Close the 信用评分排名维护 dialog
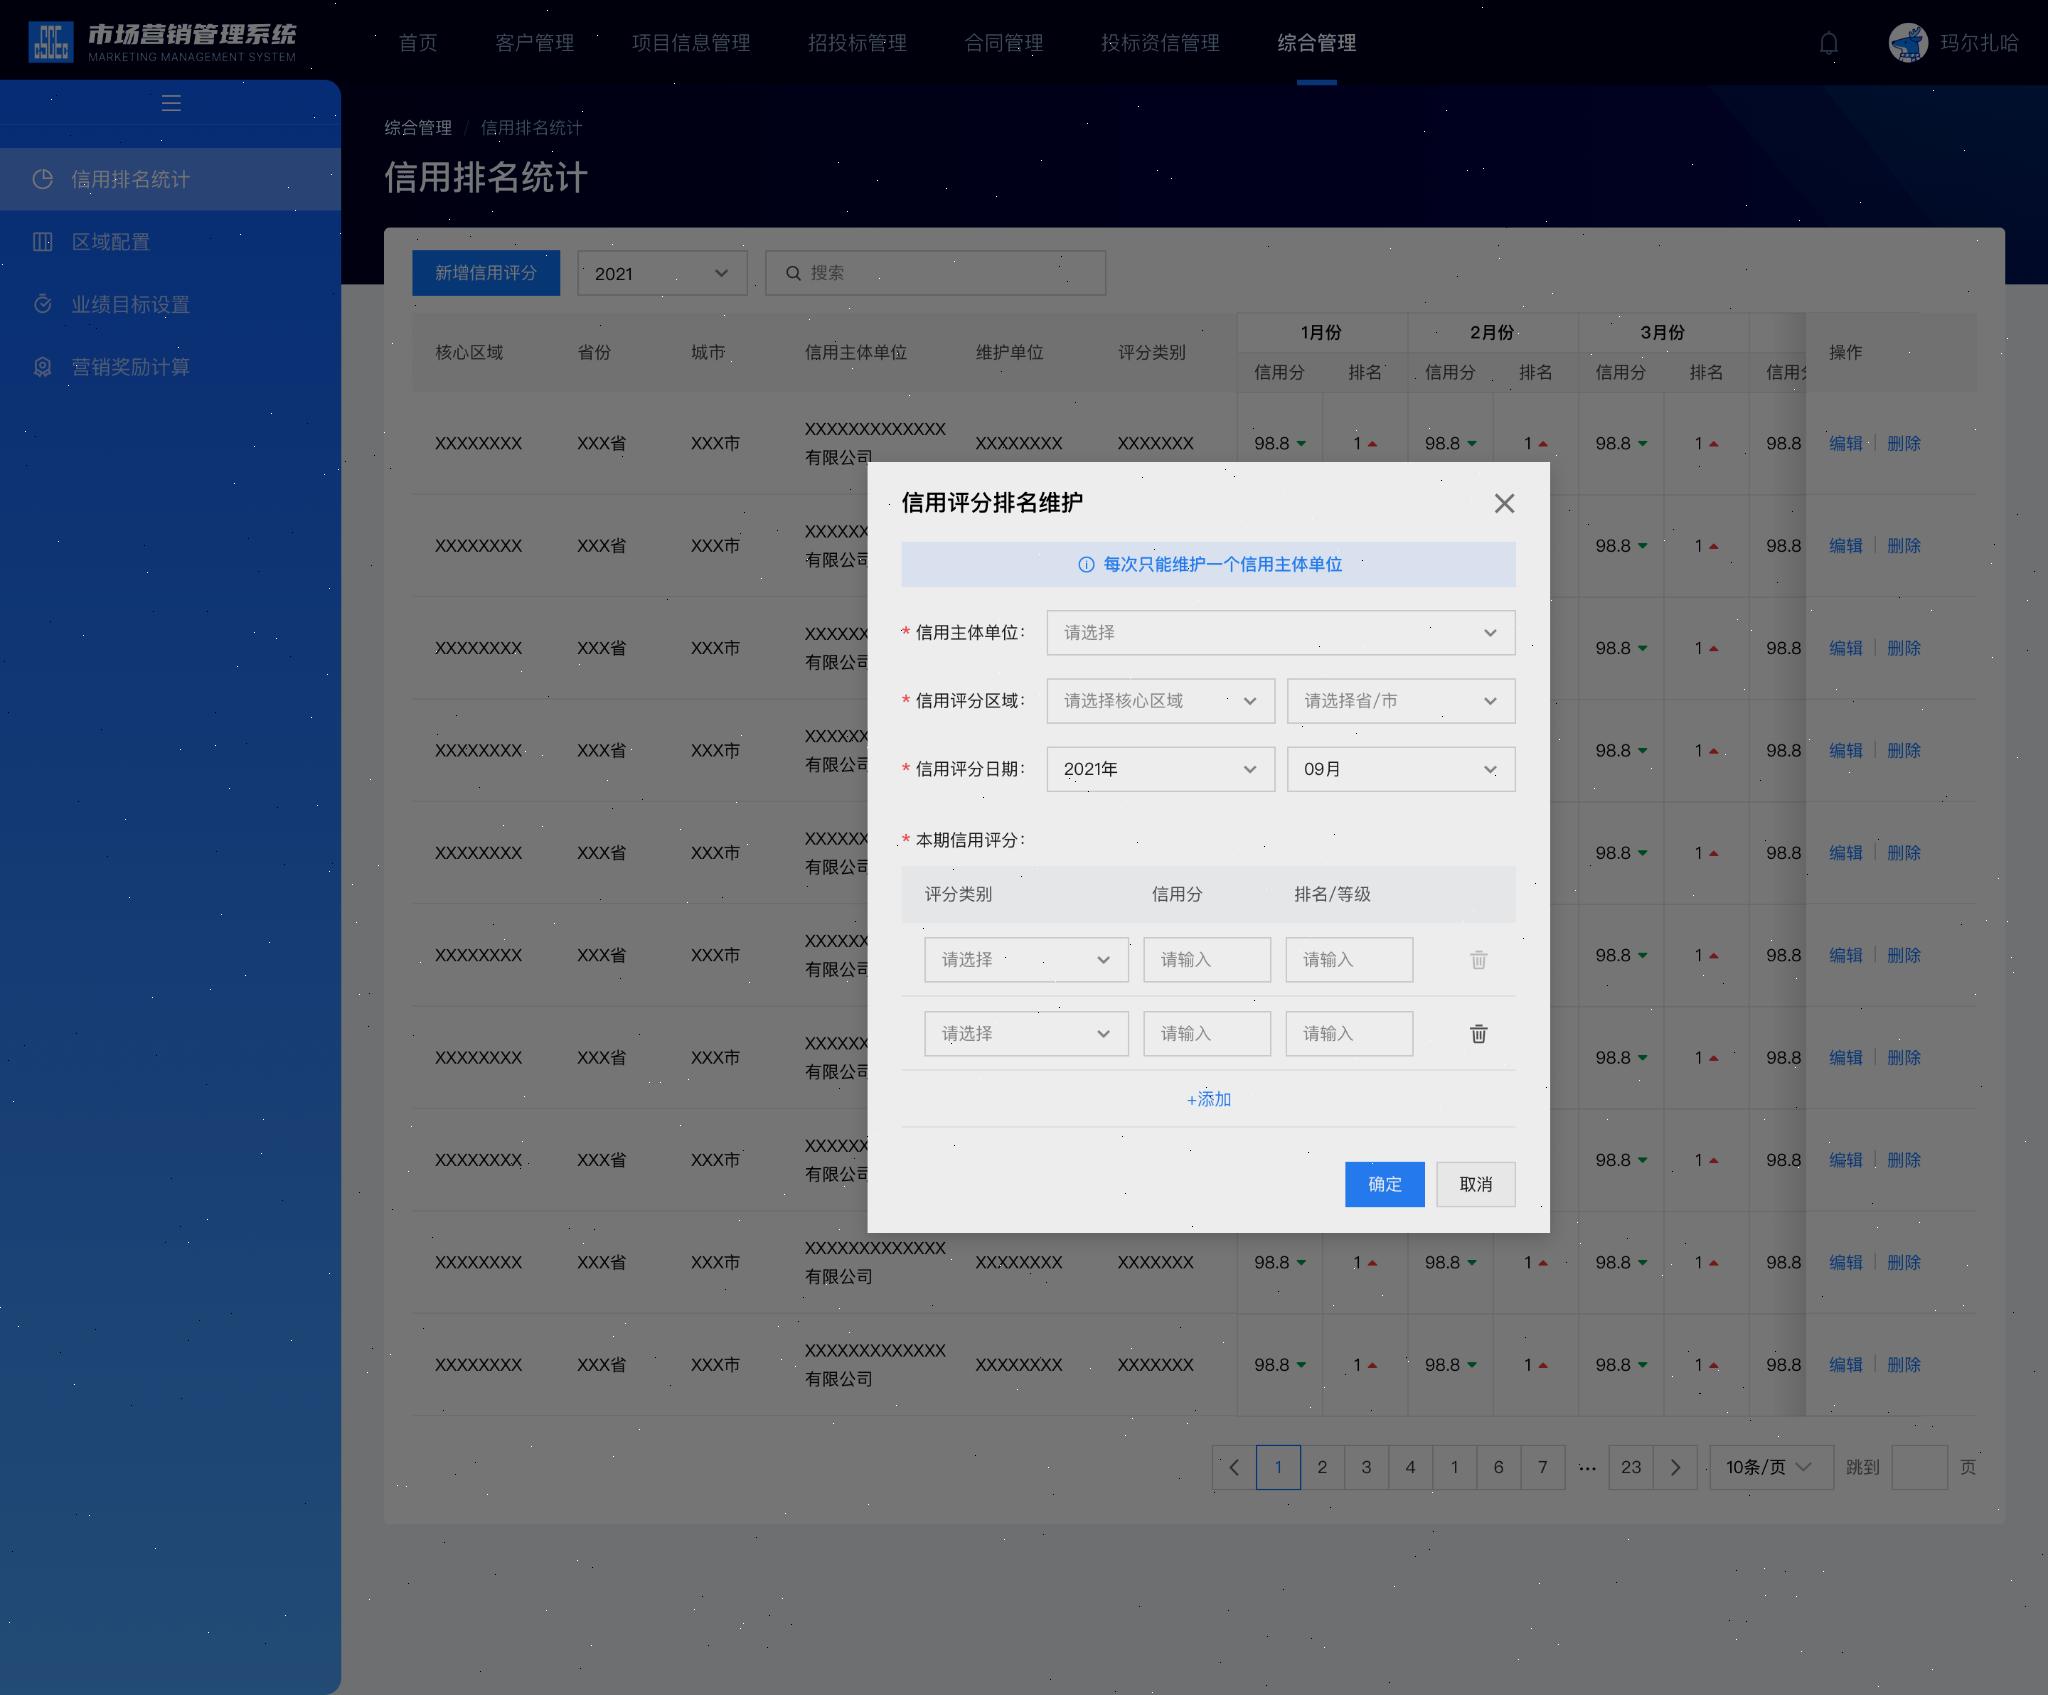The height and width of the screenshot is (1695, 2048). pos(1504,503)
